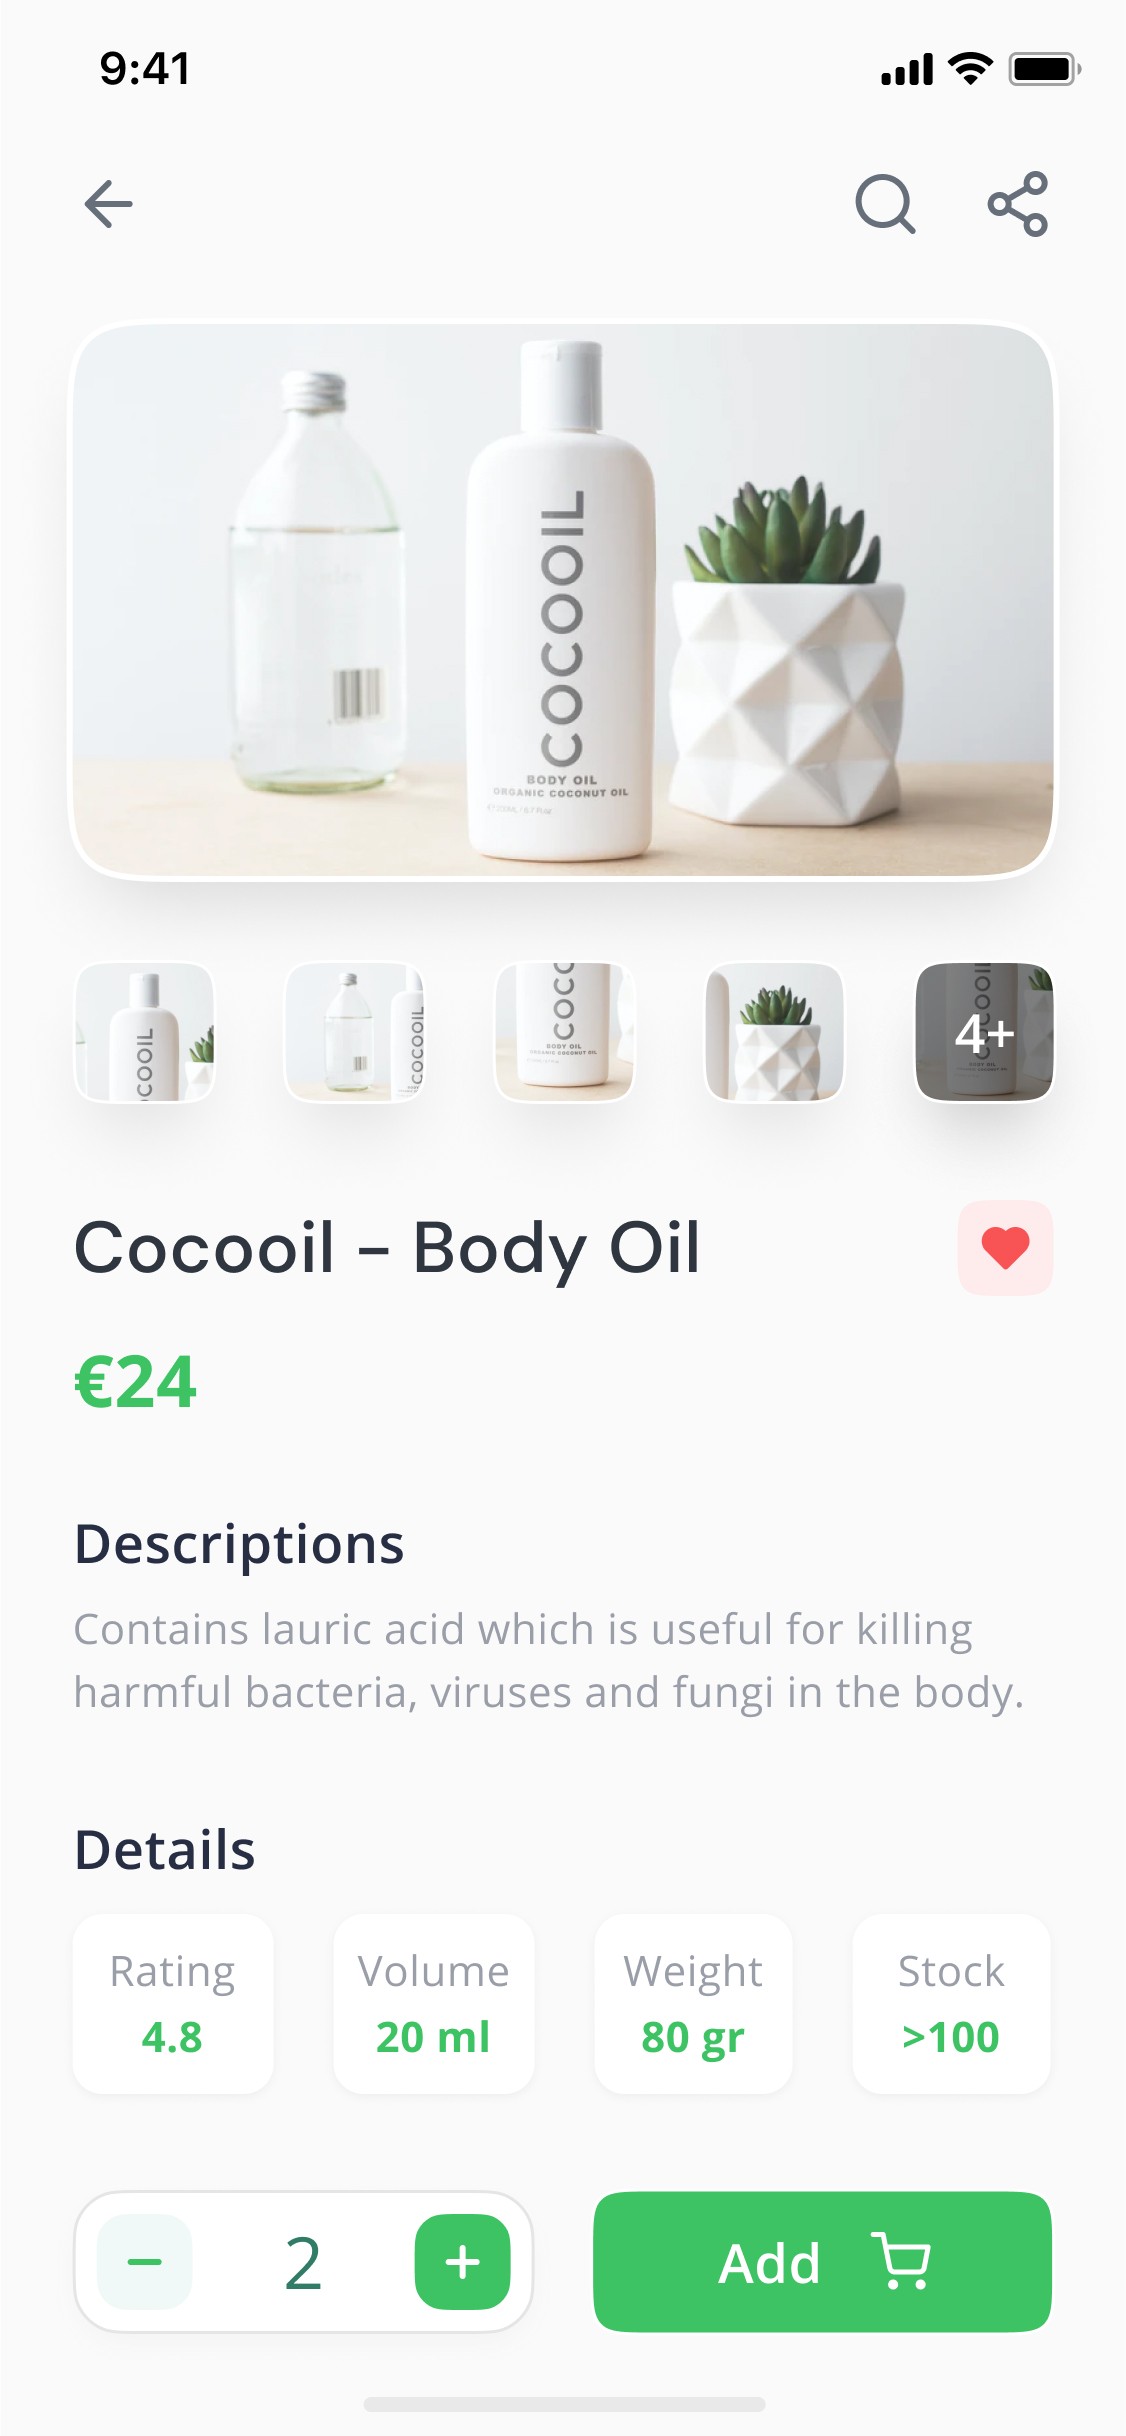The image size is (1126, 2436).
Task: Tap the Stock >100 card
Action: tap(951, 2004)
